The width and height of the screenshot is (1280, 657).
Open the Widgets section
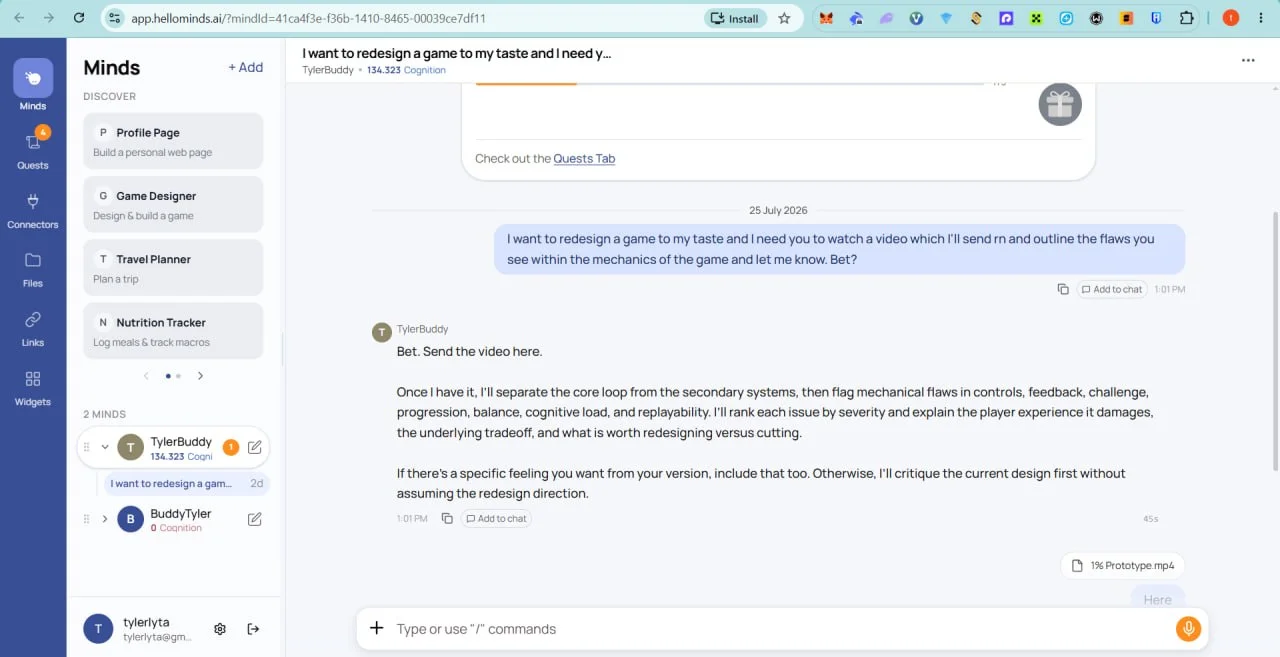click(x=33, y=387)
